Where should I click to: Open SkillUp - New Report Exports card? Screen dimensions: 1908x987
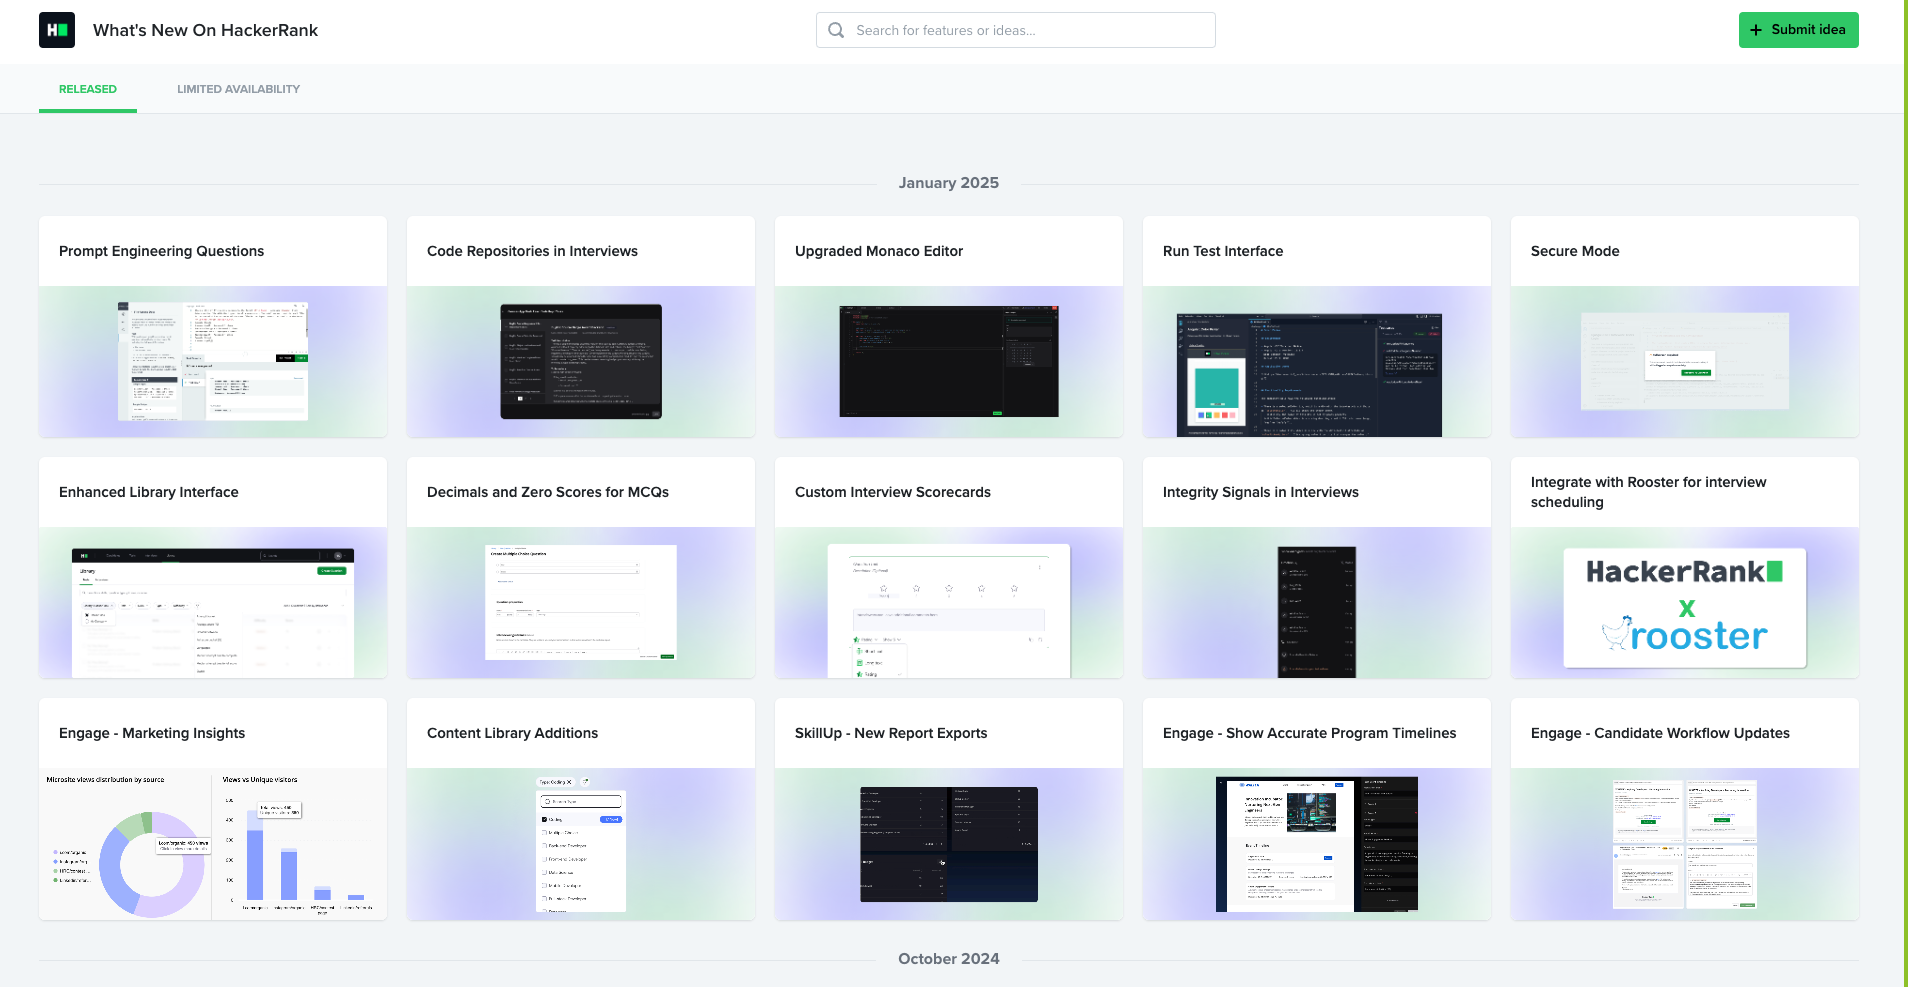click(x=890, y=733)
